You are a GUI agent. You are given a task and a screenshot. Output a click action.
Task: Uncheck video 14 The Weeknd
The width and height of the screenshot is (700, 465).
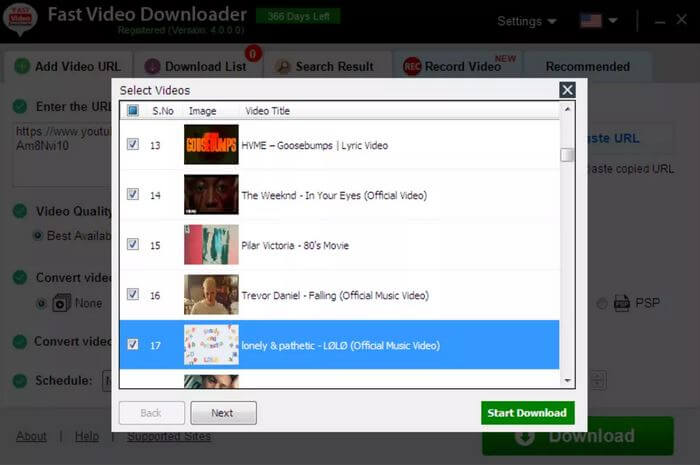[x=133, y=194]
